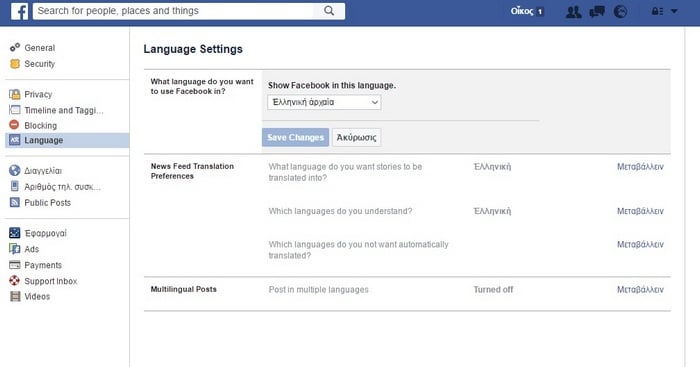
Task: Open the notifications globe icon
Action: [620, 12]
